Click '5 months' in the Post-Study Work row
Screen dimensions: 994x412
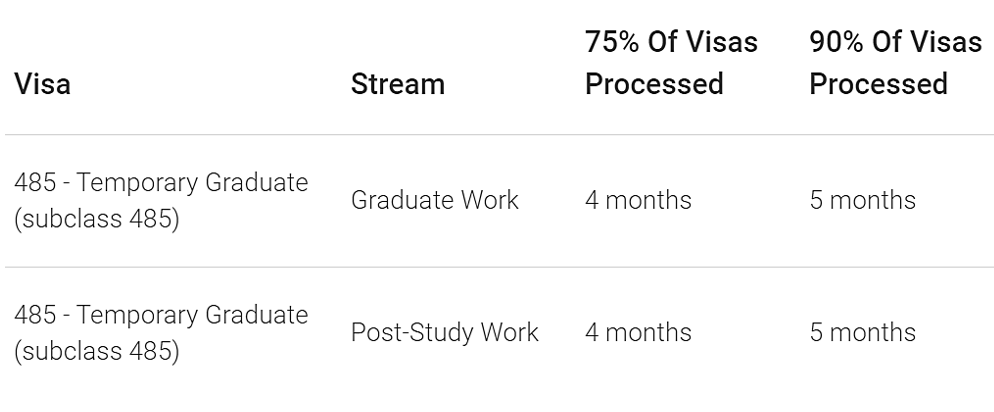pos(862,333)
